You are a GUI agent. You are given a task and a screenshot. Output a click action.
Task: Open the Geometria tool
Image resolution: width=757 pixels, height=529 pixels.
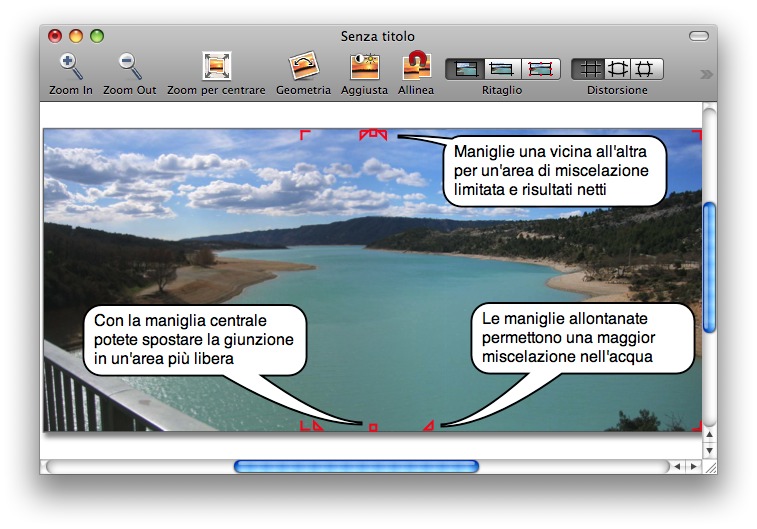303,66
